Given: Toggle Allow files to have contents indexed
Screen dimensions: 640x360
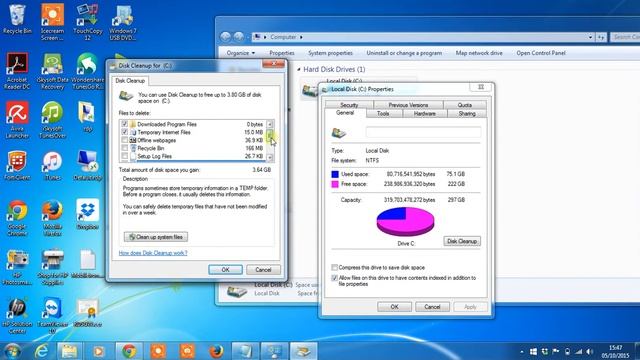Looking at the screenshot, I should pos(334,278).
